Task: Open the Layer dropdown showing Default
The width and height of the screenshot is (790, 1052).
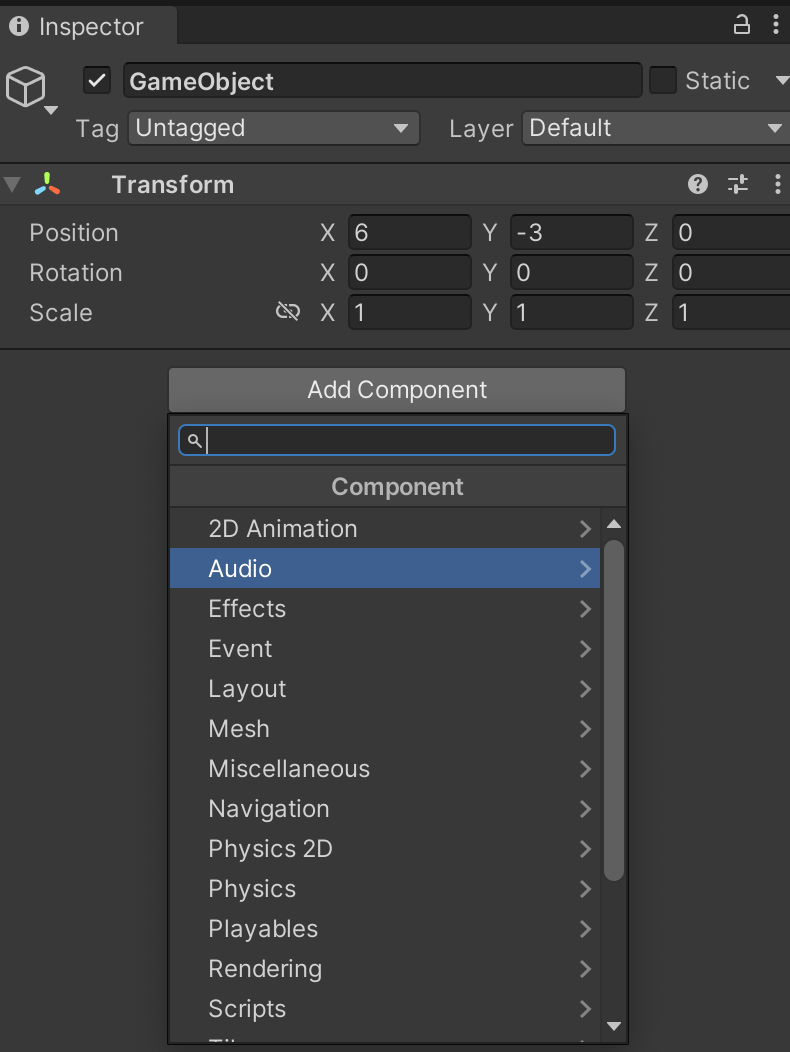Action: click(655, 128)
